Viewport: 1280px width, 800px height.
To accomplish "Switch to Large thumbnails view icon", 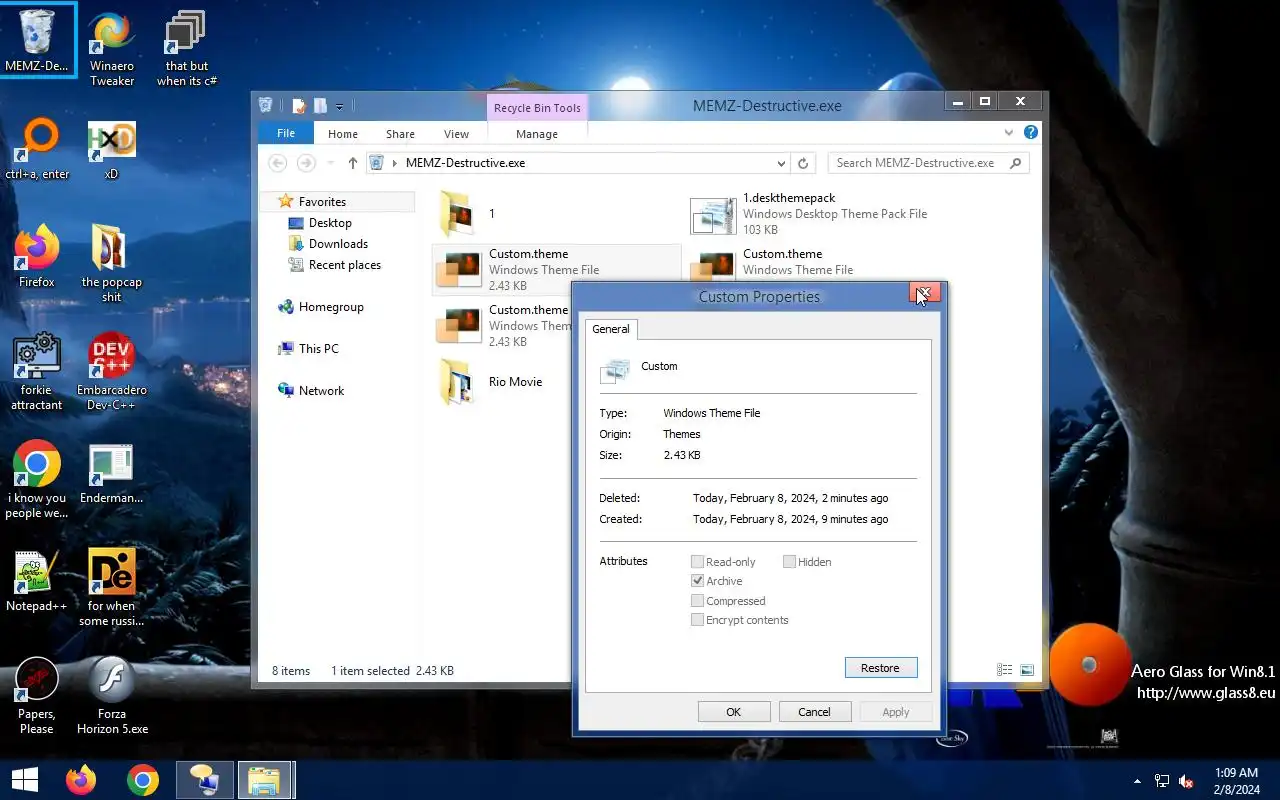I will coord(1026,670).
